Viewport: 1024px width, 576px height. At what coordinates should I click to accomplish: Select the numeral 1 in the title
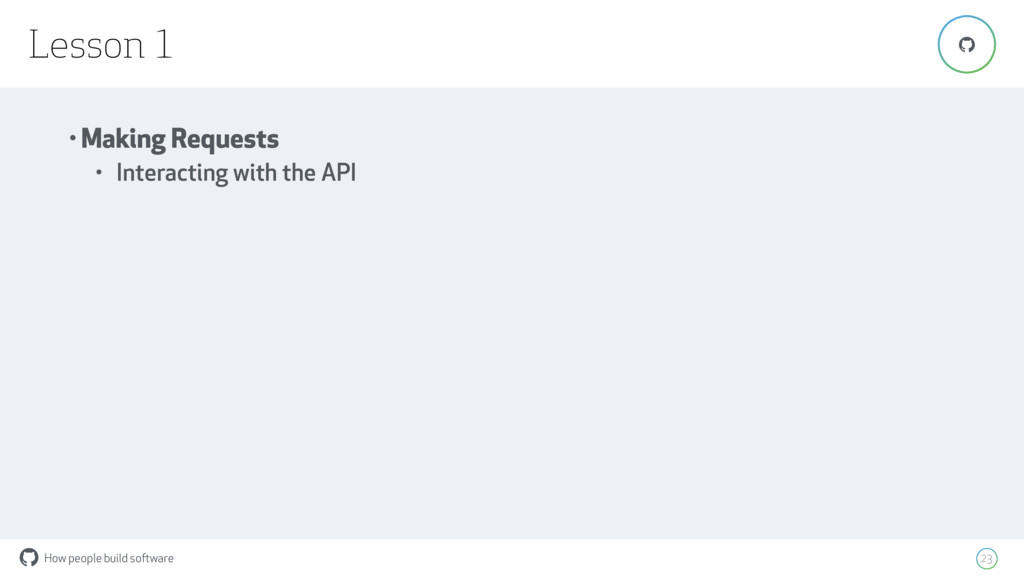[164, 44]
